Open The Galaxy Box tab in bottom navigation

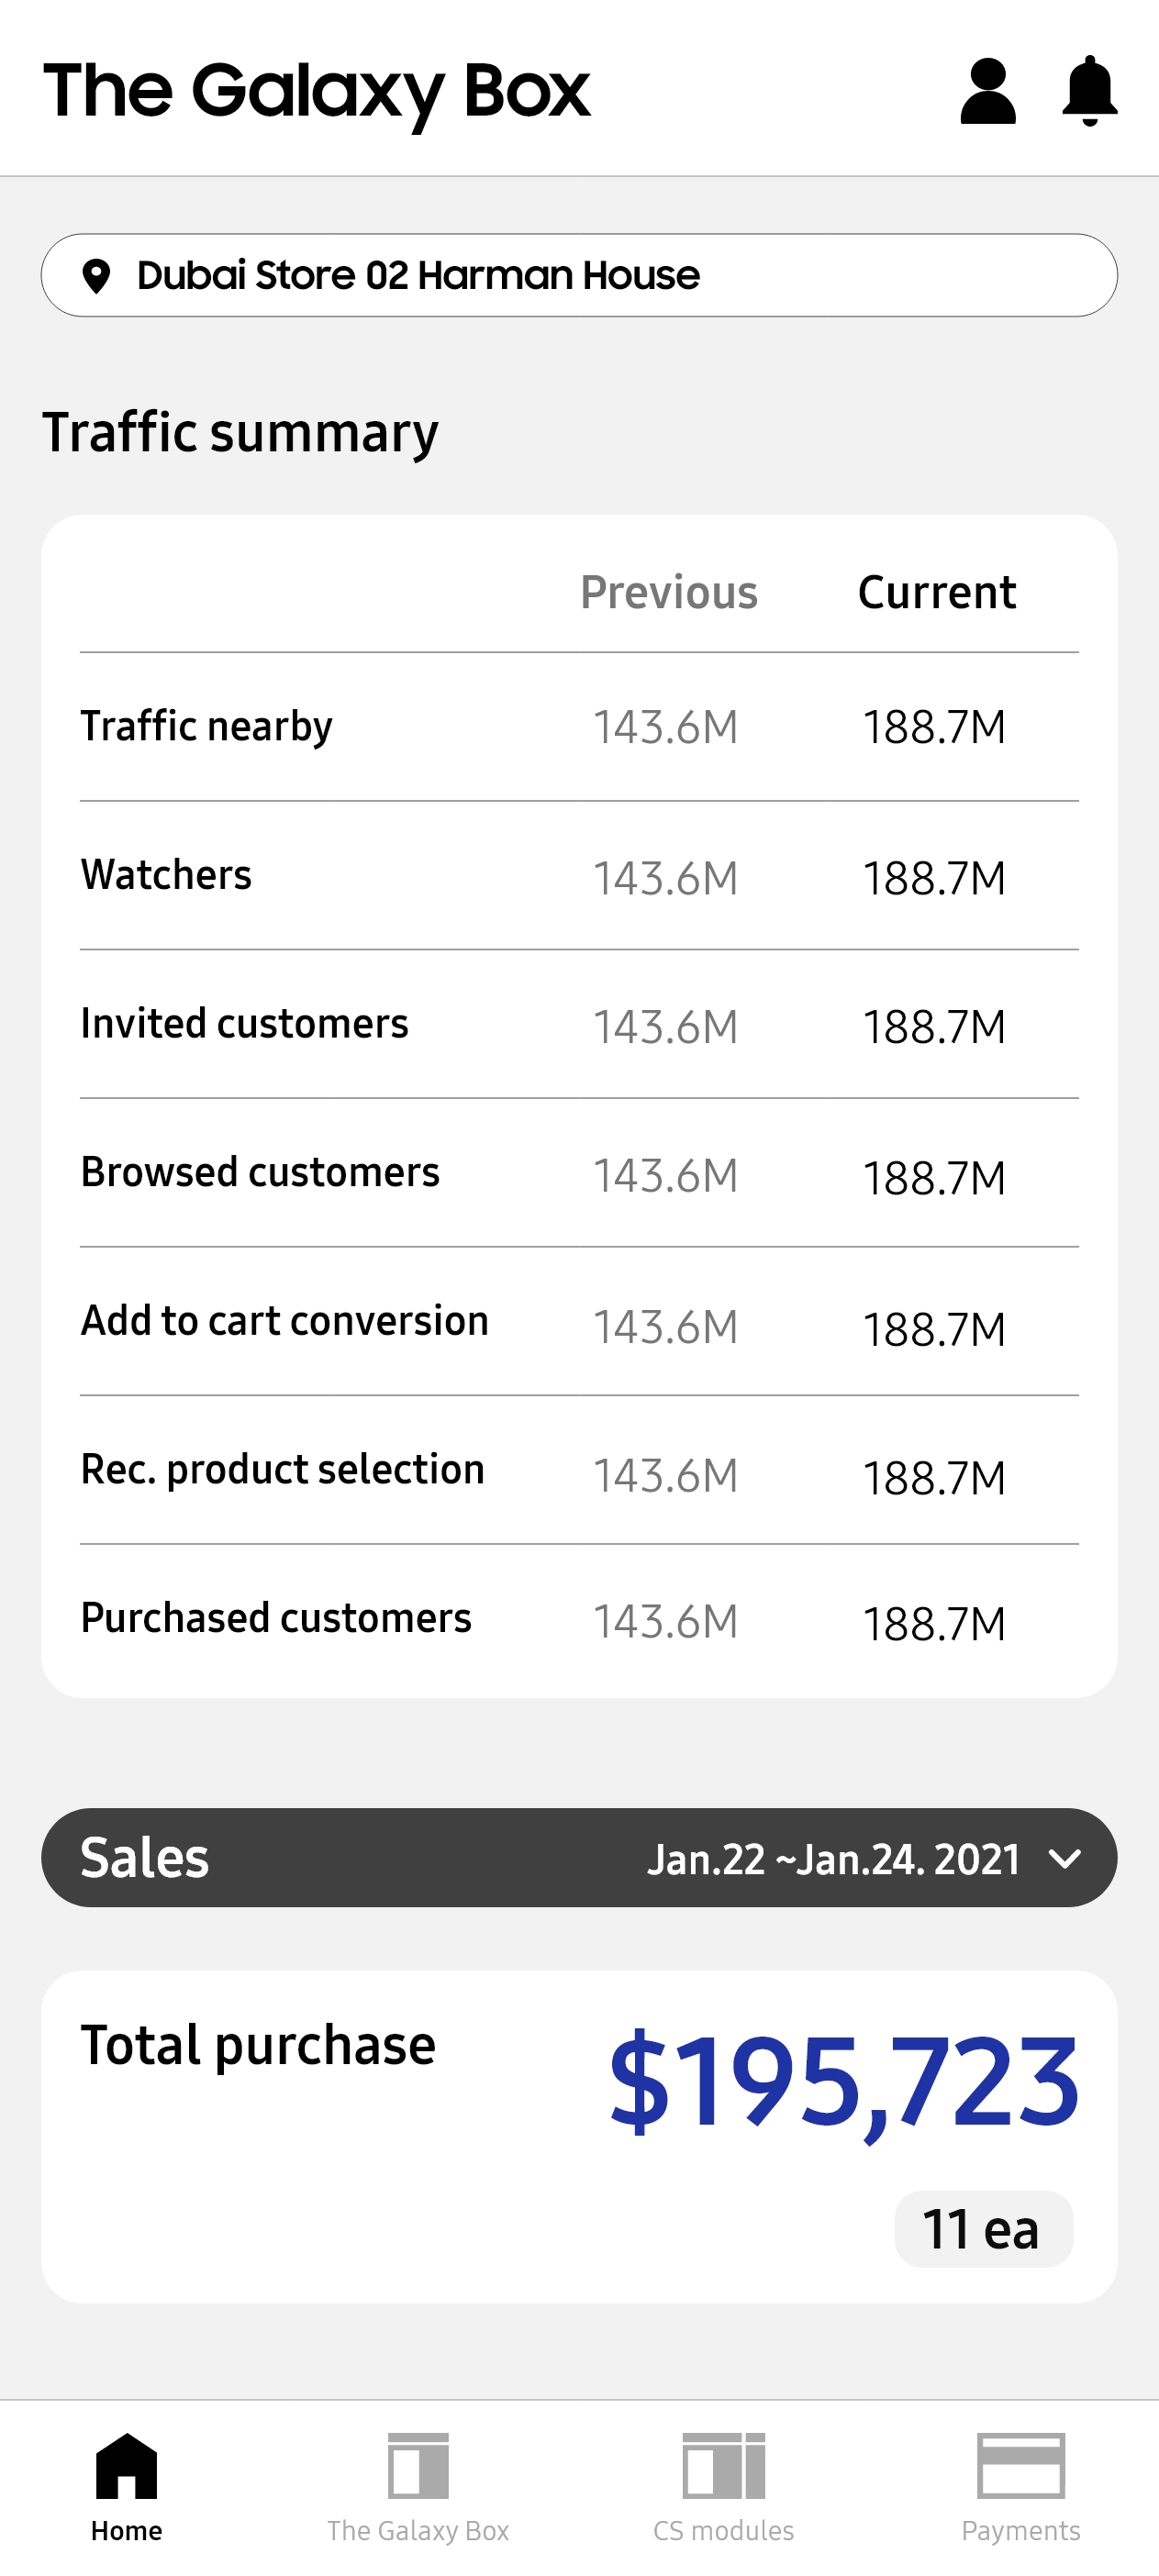tap(418, 2488)
